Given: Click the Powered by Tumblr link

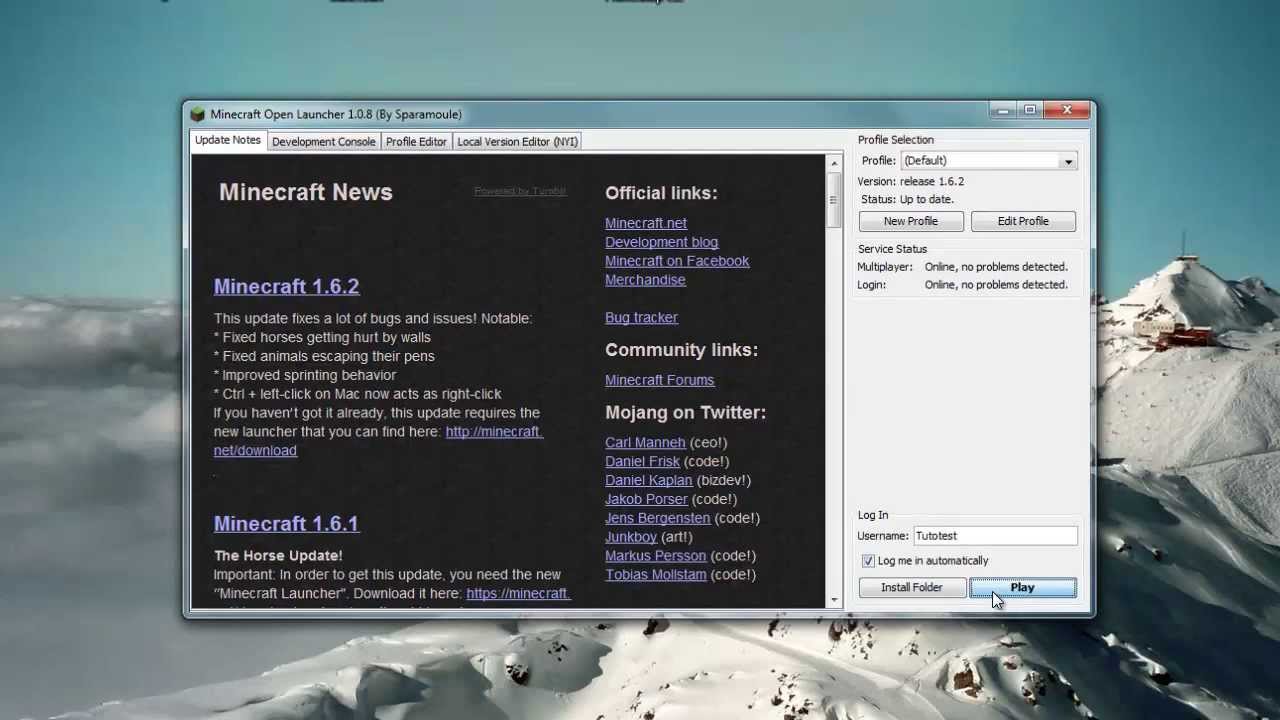Looking at the screenshot, I should (x=520, y=191).
